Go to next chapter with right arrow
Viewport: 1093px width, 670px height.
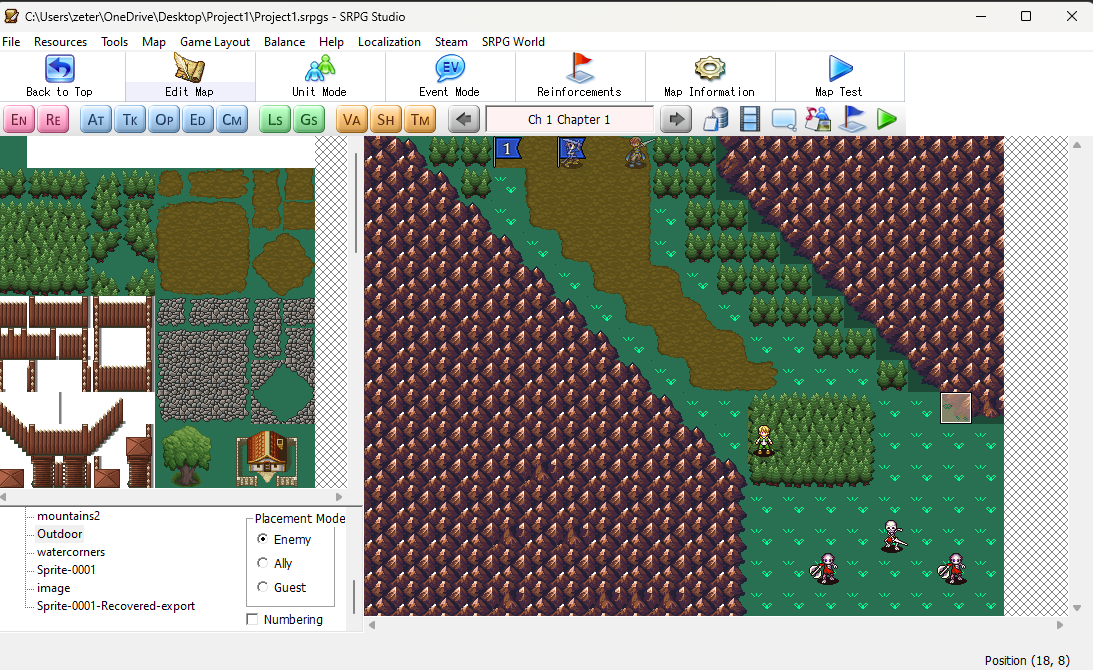pos(675,120)
